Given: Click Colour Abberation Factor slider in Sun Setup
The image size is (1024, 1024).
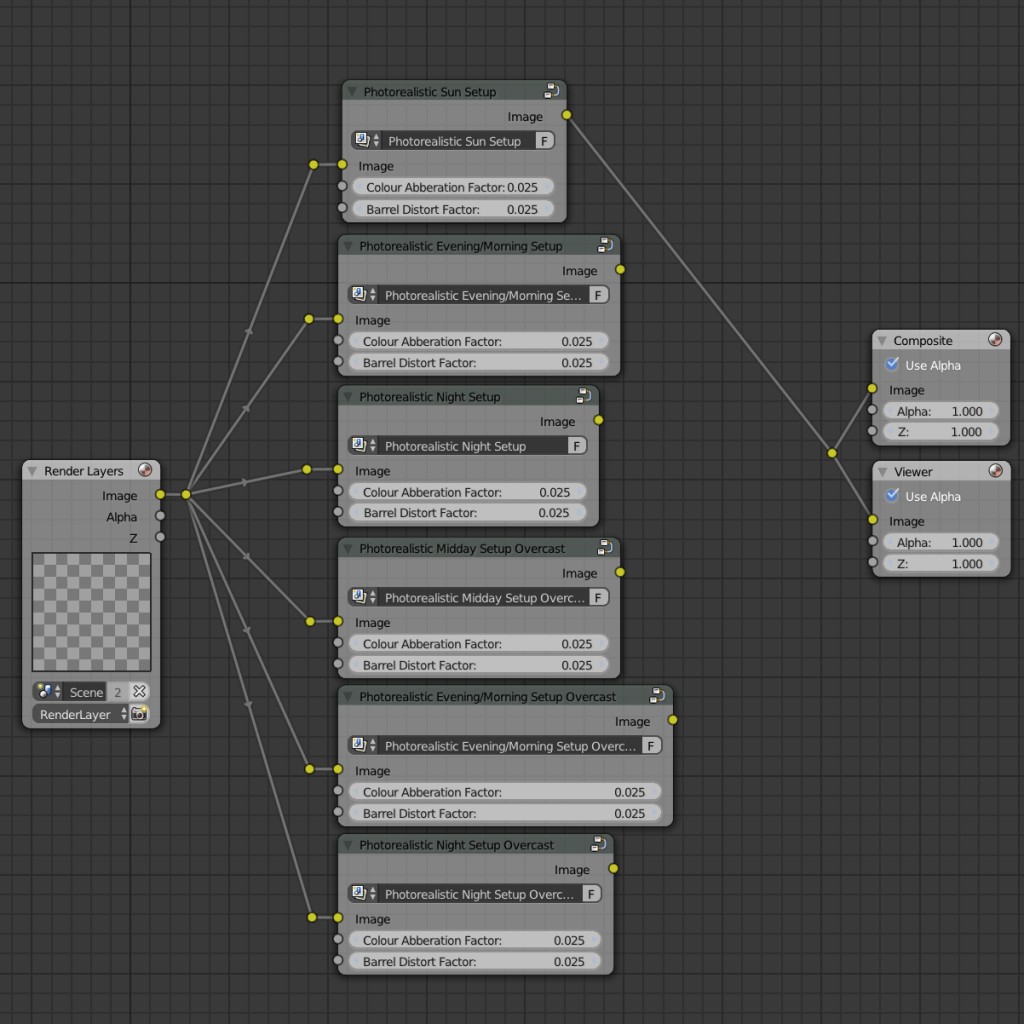Looking at the screenshot, I should pyautogui.click(x=452, y=187).
